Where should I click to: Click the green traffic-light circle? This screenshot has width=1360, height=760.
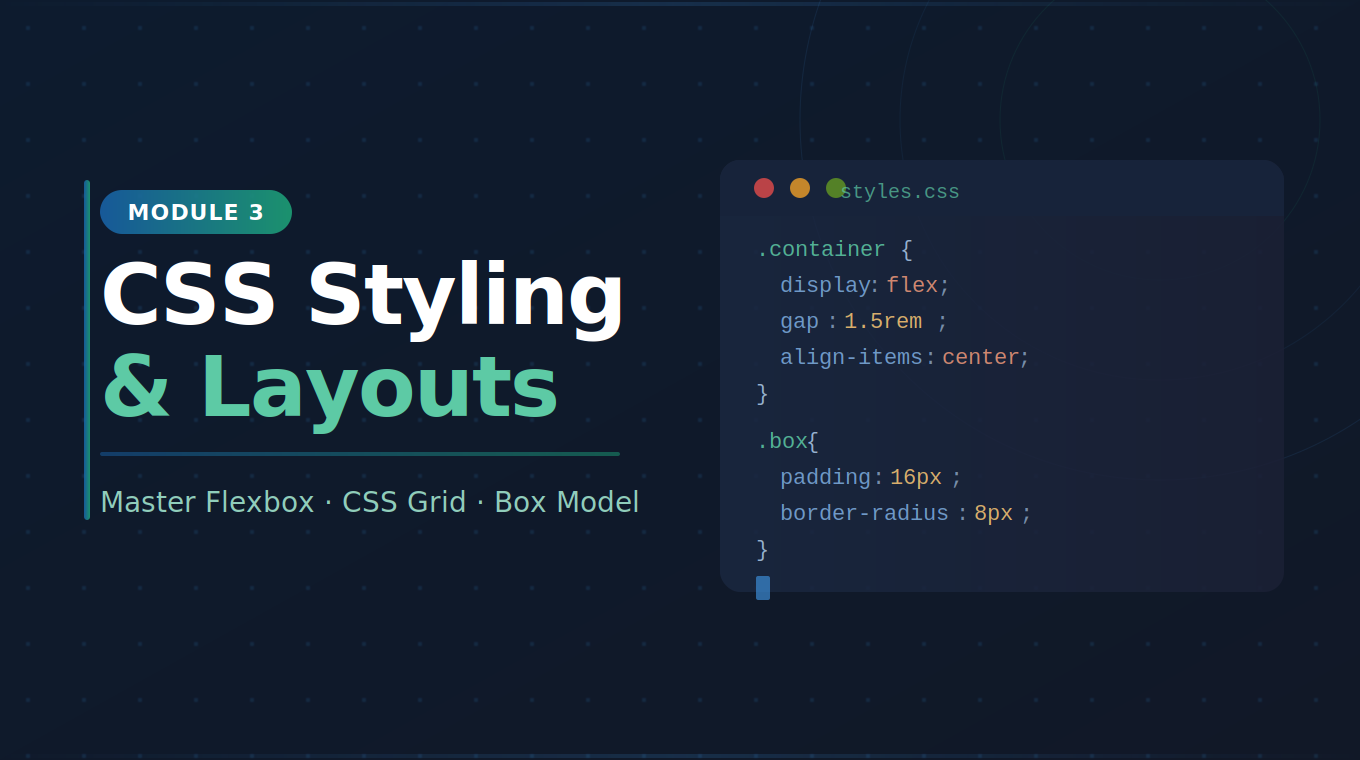tap(836, 187)
